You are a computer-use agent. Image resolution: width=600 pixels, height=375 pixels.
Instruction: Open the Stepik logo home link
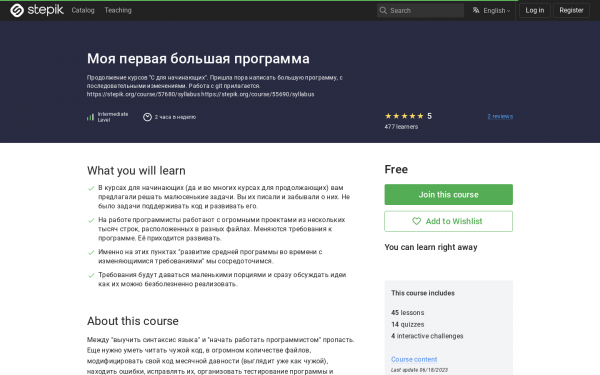[37, 10]
